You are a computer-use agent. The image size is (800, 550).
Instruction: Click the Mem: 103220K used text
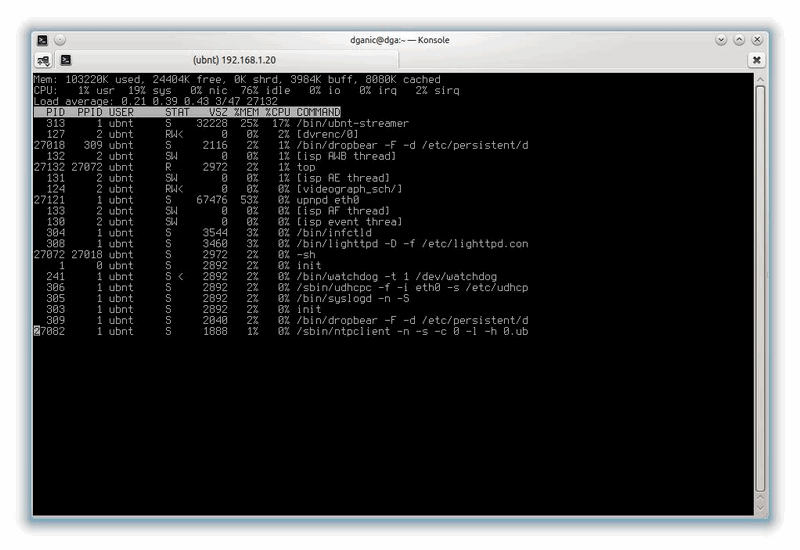87,80
